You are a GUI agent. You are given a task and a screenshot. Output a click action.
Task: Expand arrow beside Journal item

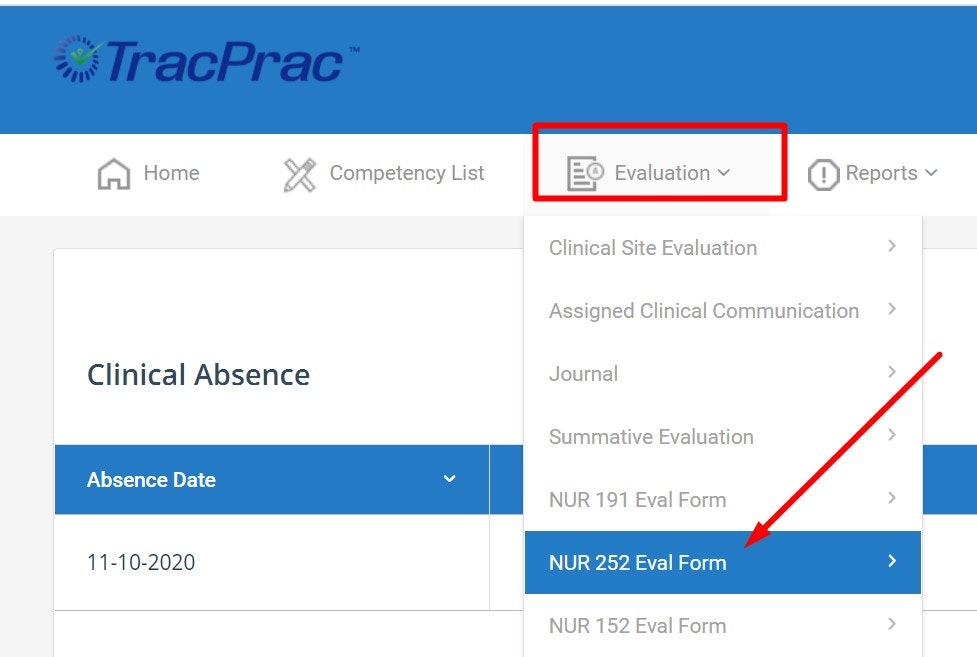click(x=892, y=373)
